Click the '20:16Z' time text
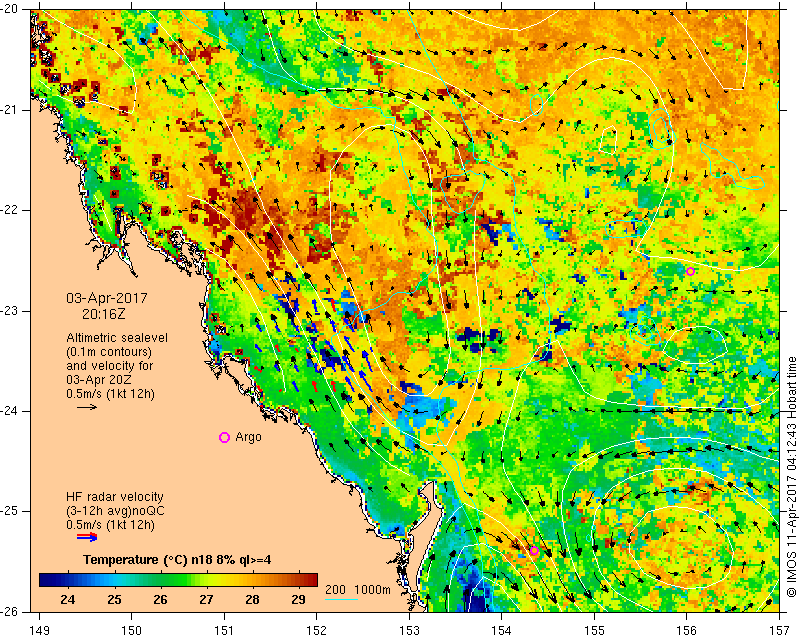This screenshot has height=640, width=800. coord(104,314)
